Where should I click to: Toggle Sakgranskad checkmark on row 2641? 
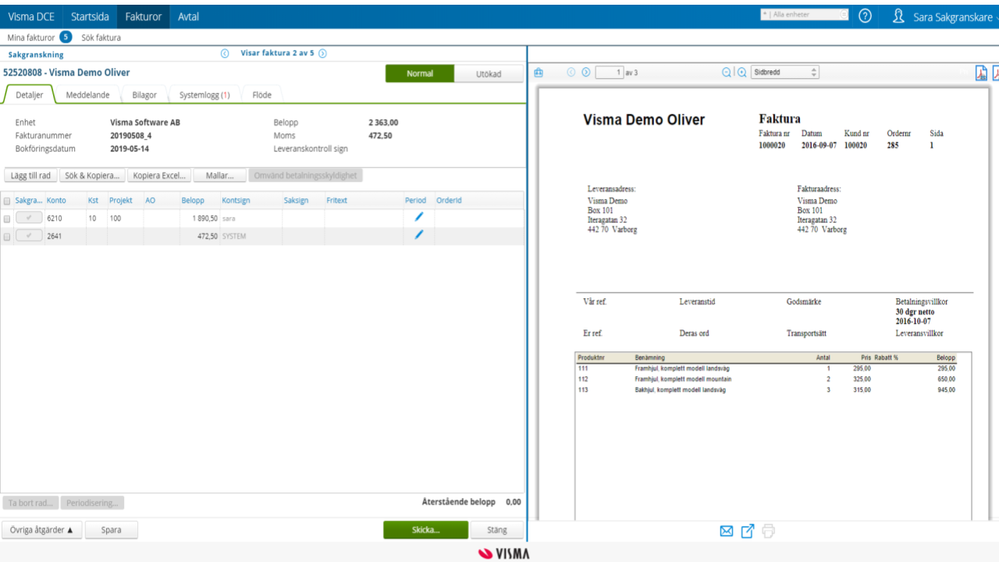(29, 236)
